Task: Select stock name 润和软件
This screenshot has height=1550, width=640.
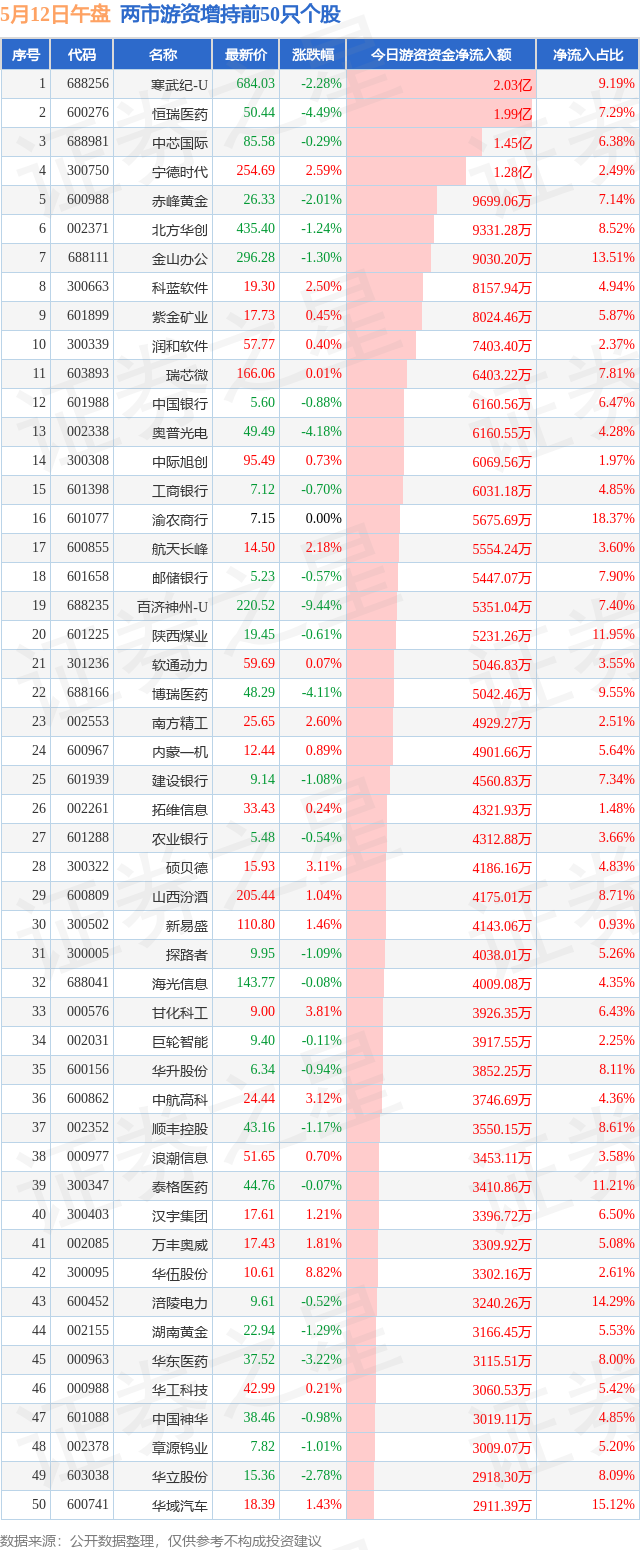Action: tap(180, 345)
